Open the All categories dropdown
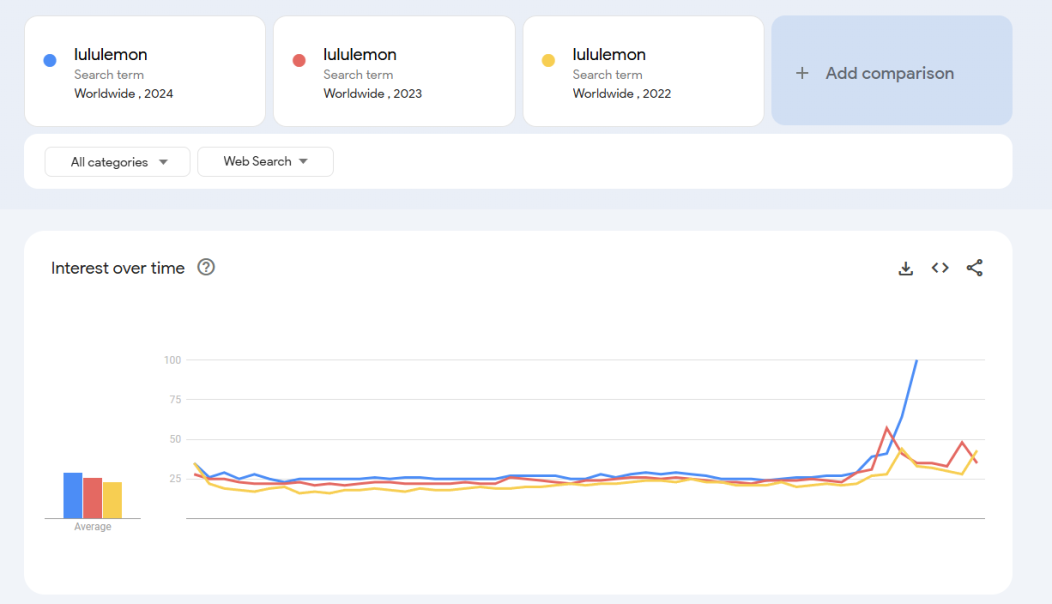This screenshot has height=604, width=1052. 117,162
